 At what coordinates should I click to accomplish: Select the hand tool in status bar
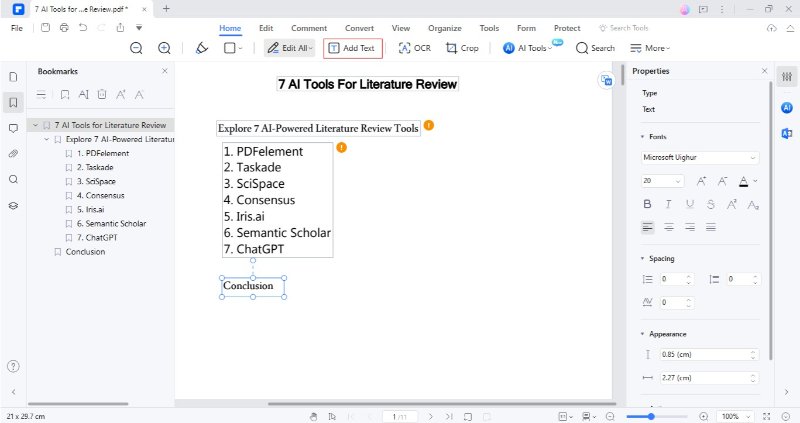(313, 416)
